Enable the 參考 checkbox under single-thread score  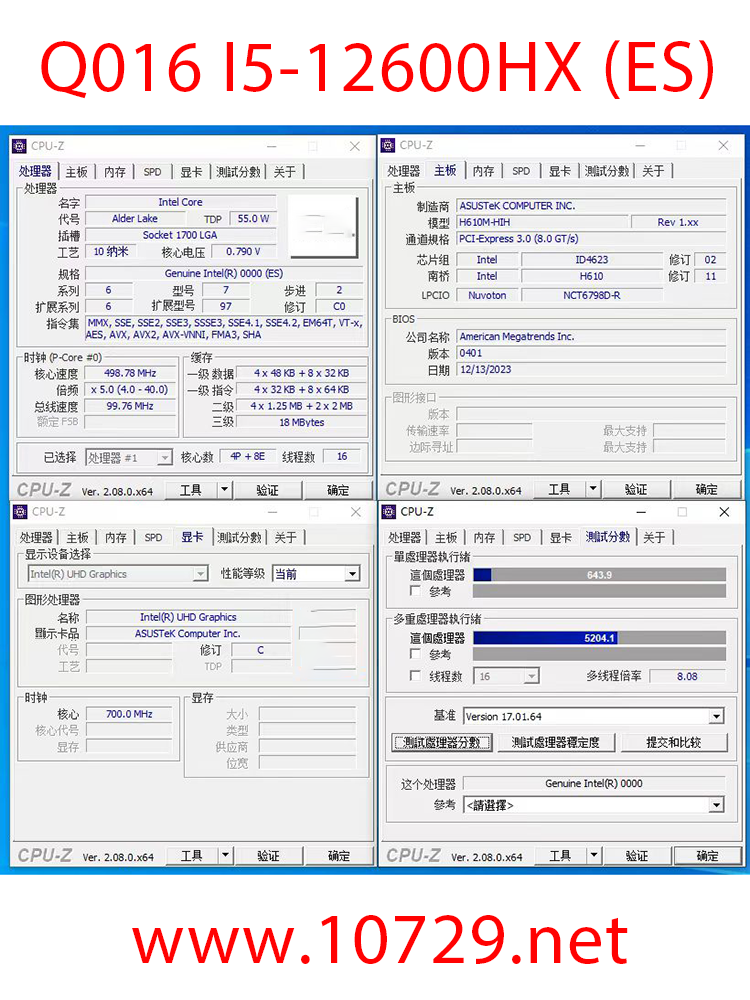point(415,592)
